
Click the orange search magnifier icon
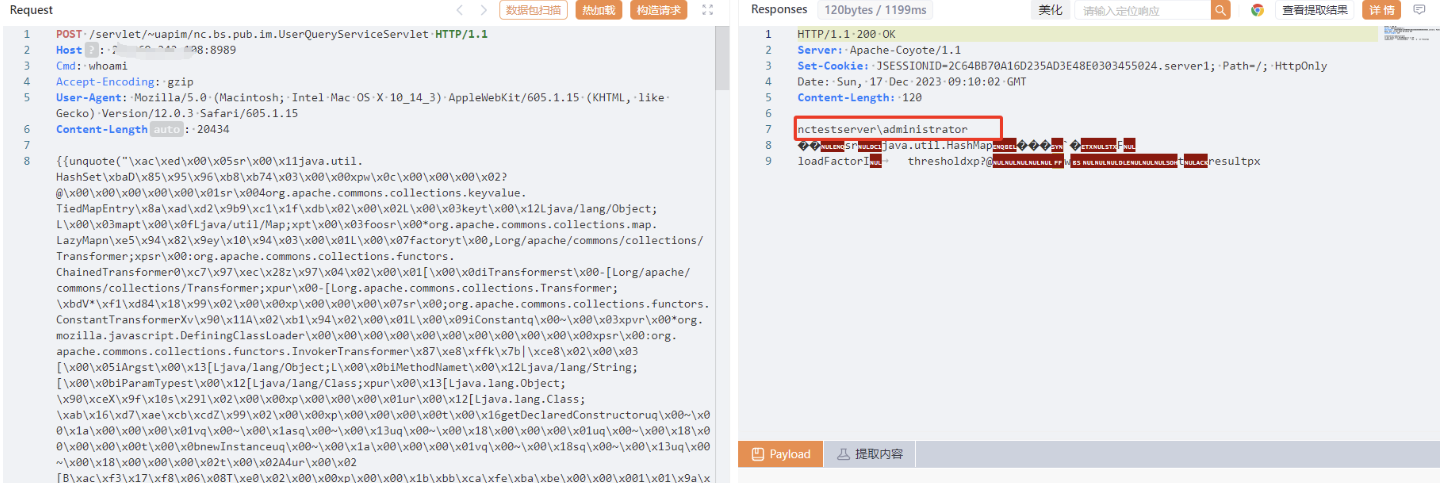(1221, 11)
